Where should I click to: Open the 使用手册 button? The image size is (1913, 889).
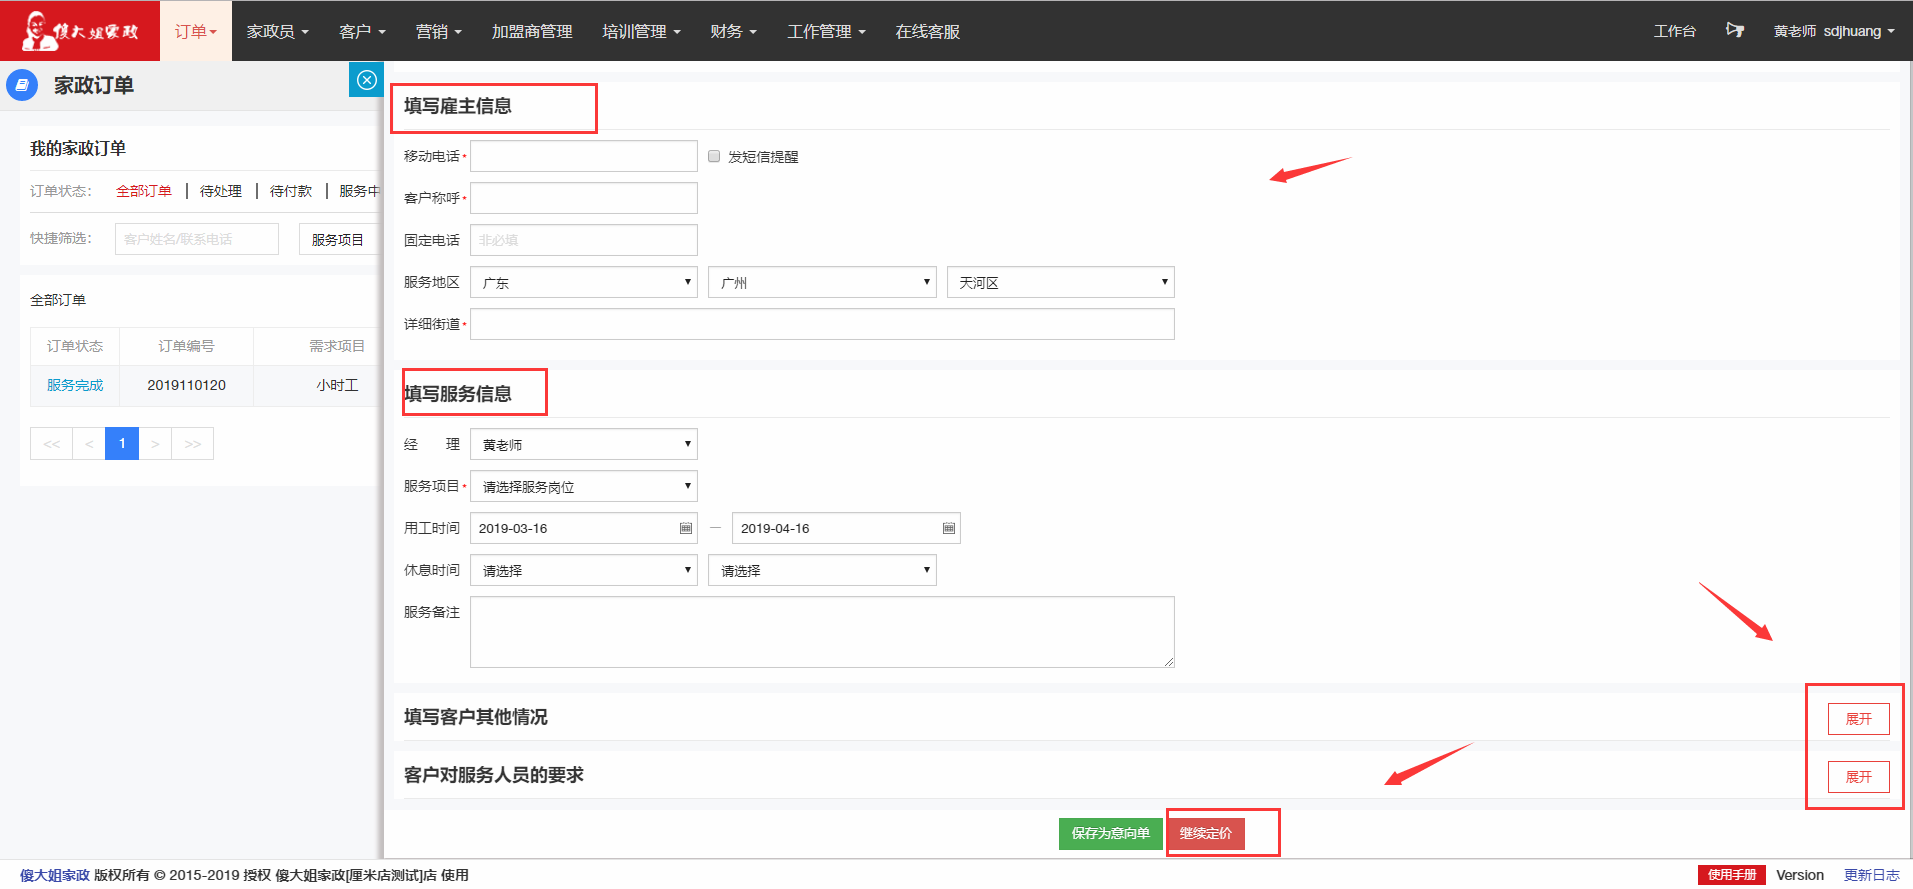click(1732, 875)
